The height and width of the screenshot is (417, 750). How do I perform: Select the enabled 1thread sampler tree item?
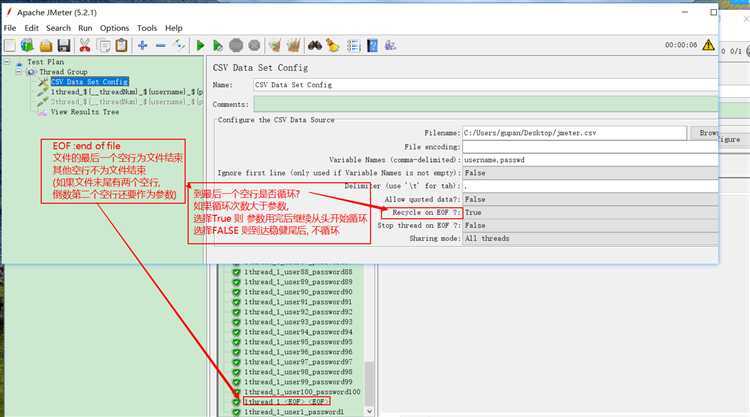127,92
